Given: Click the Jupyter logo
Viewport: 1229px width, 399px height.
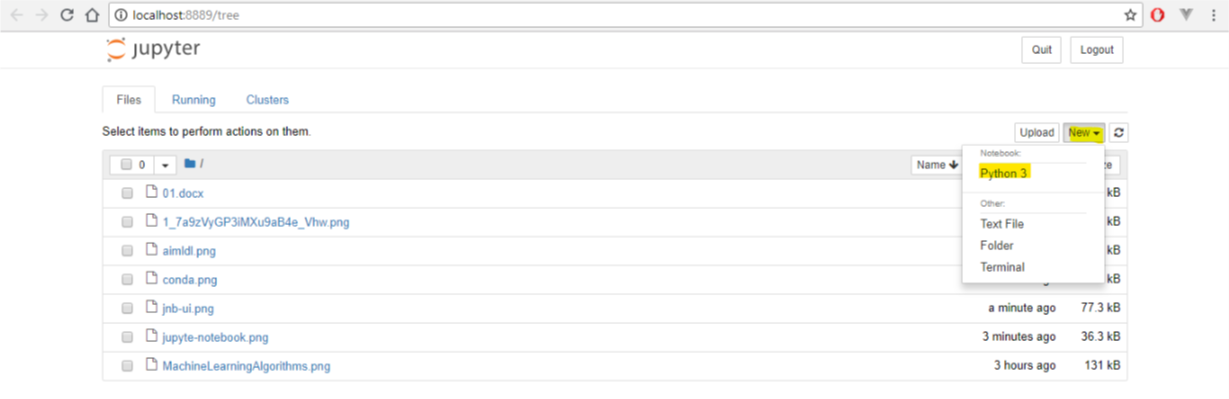Looking at the screenshot, I should (x=153, y=50).
